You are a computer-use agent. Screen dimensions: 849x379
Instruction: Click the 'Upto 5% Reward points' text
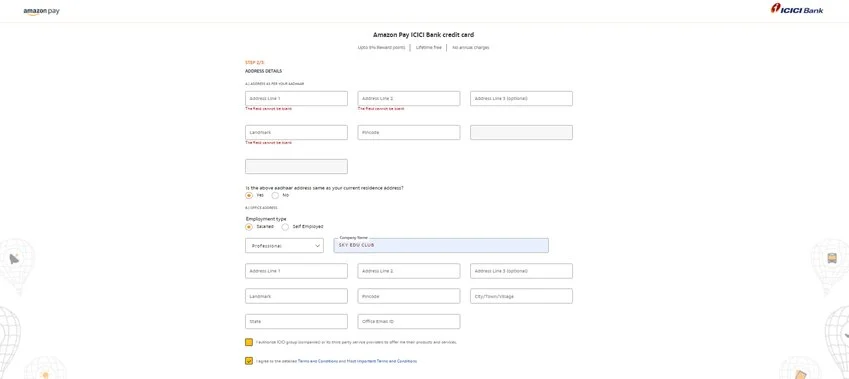click(x=381, y=48)
